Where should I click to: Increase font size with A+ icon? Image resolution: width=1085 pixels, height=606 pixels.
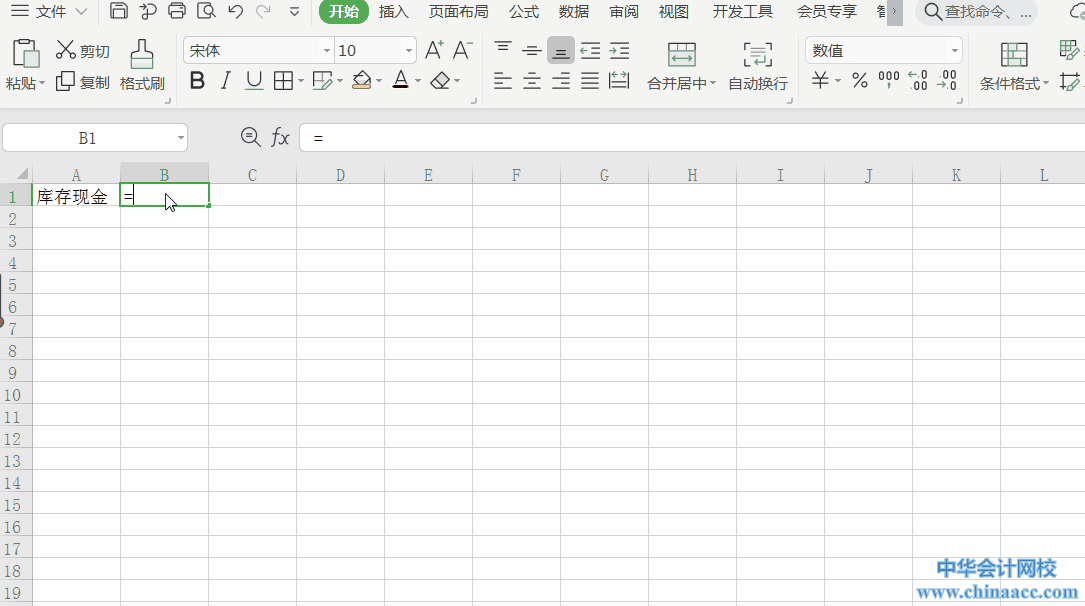click(435, 50)
